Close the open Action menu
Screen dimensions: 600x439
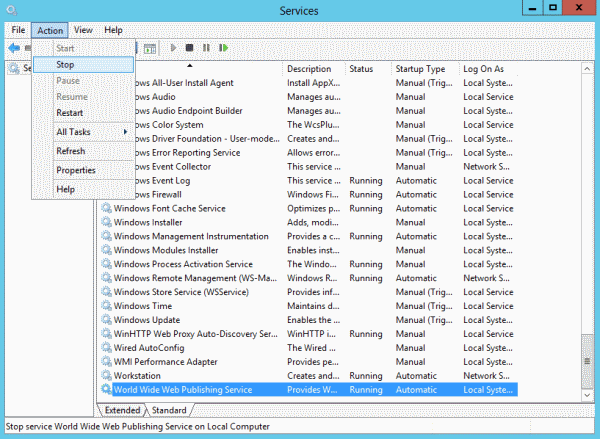pos(50,30)
